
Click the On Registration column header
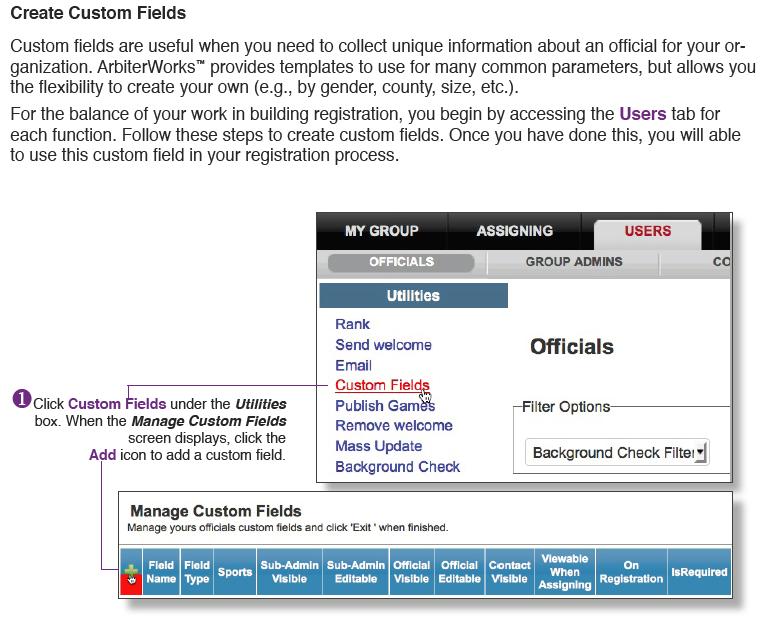coord(631,572)
